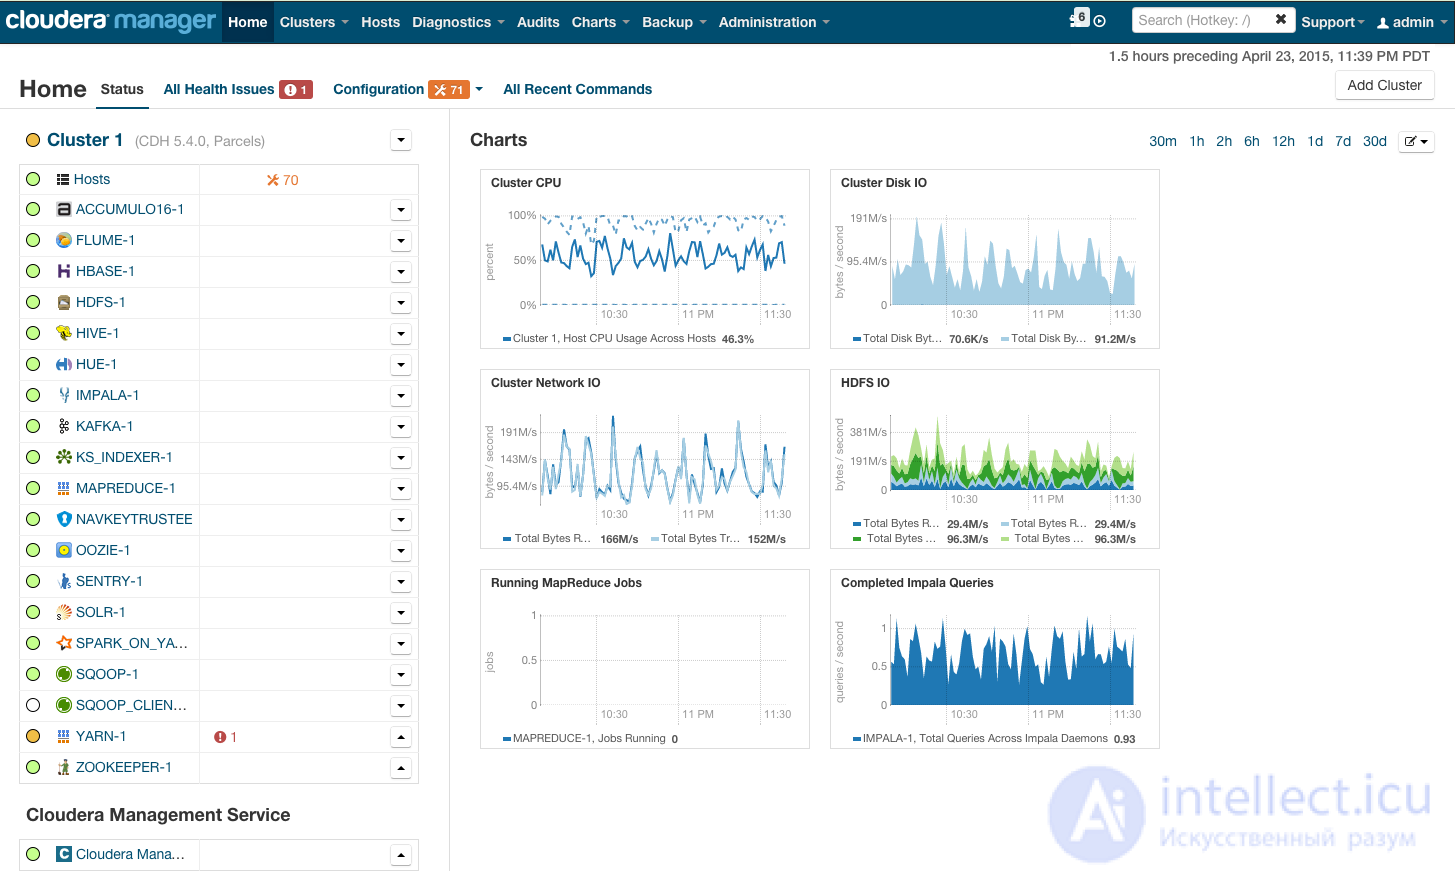The width and height of the screenshot is (1455, 879).
Task: Clear the search box with X icon
Action: point(1281,20)
